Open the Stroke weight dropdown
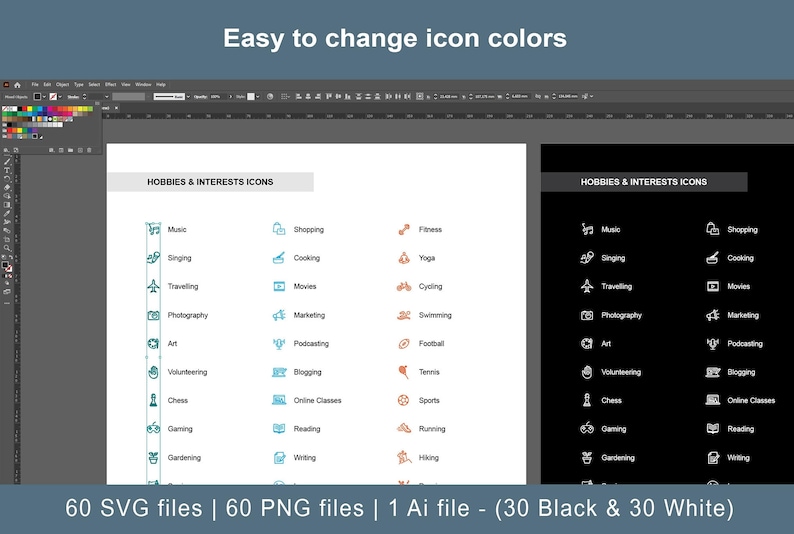 coord(107,97)
